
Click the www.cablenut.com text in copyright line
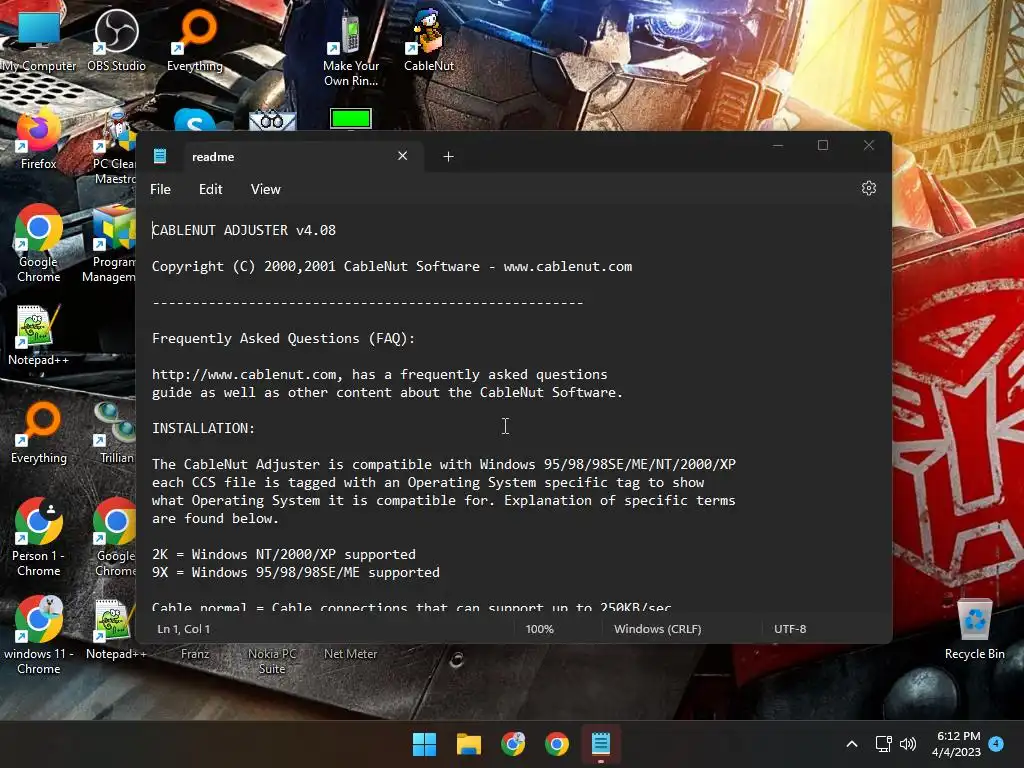568,266
